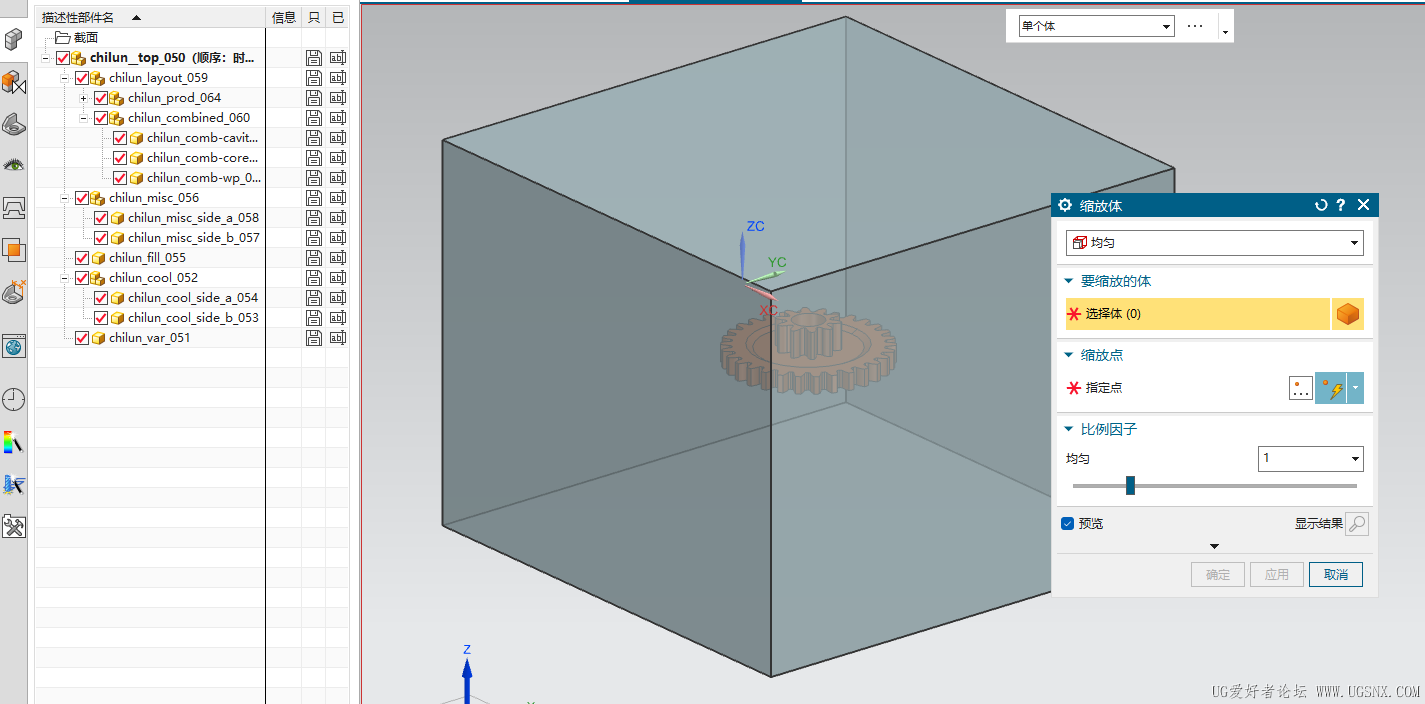The width and height of the screenshot is (1425, 704).
Task: Collapse the 要缩放的体 section
Action: [1069, 282]
